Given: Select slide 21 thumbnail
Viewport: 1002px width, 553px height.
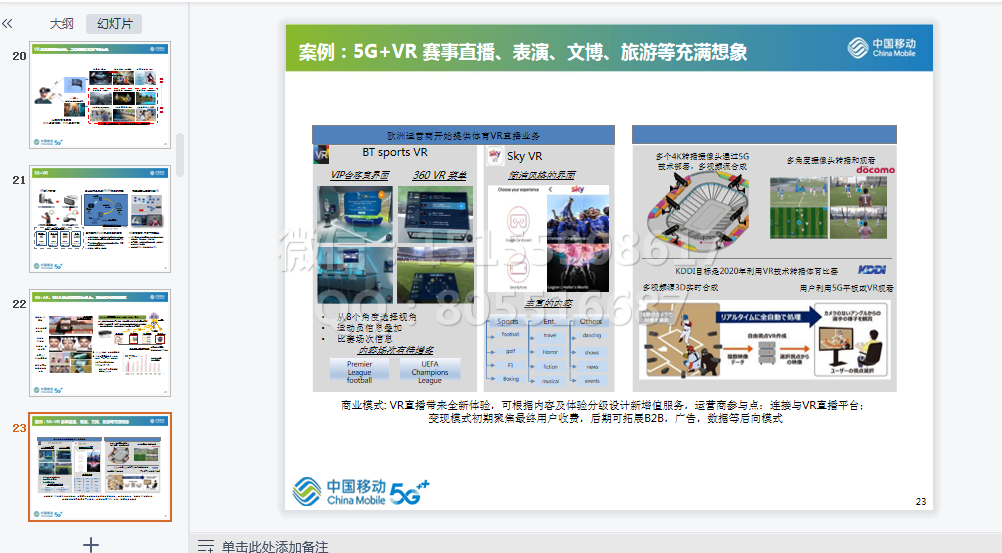Looking at the screenshot, I should coord(100,219).
